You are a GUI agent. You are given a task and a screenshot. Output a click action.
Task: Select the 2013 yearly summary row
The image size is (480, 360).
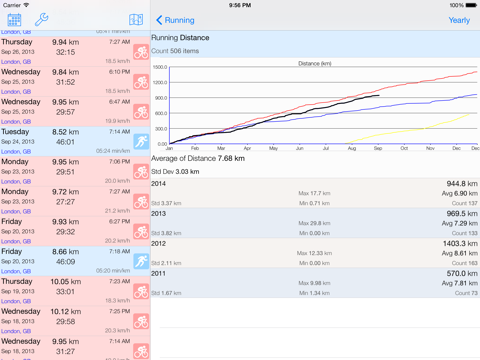[x=315, y=223]
